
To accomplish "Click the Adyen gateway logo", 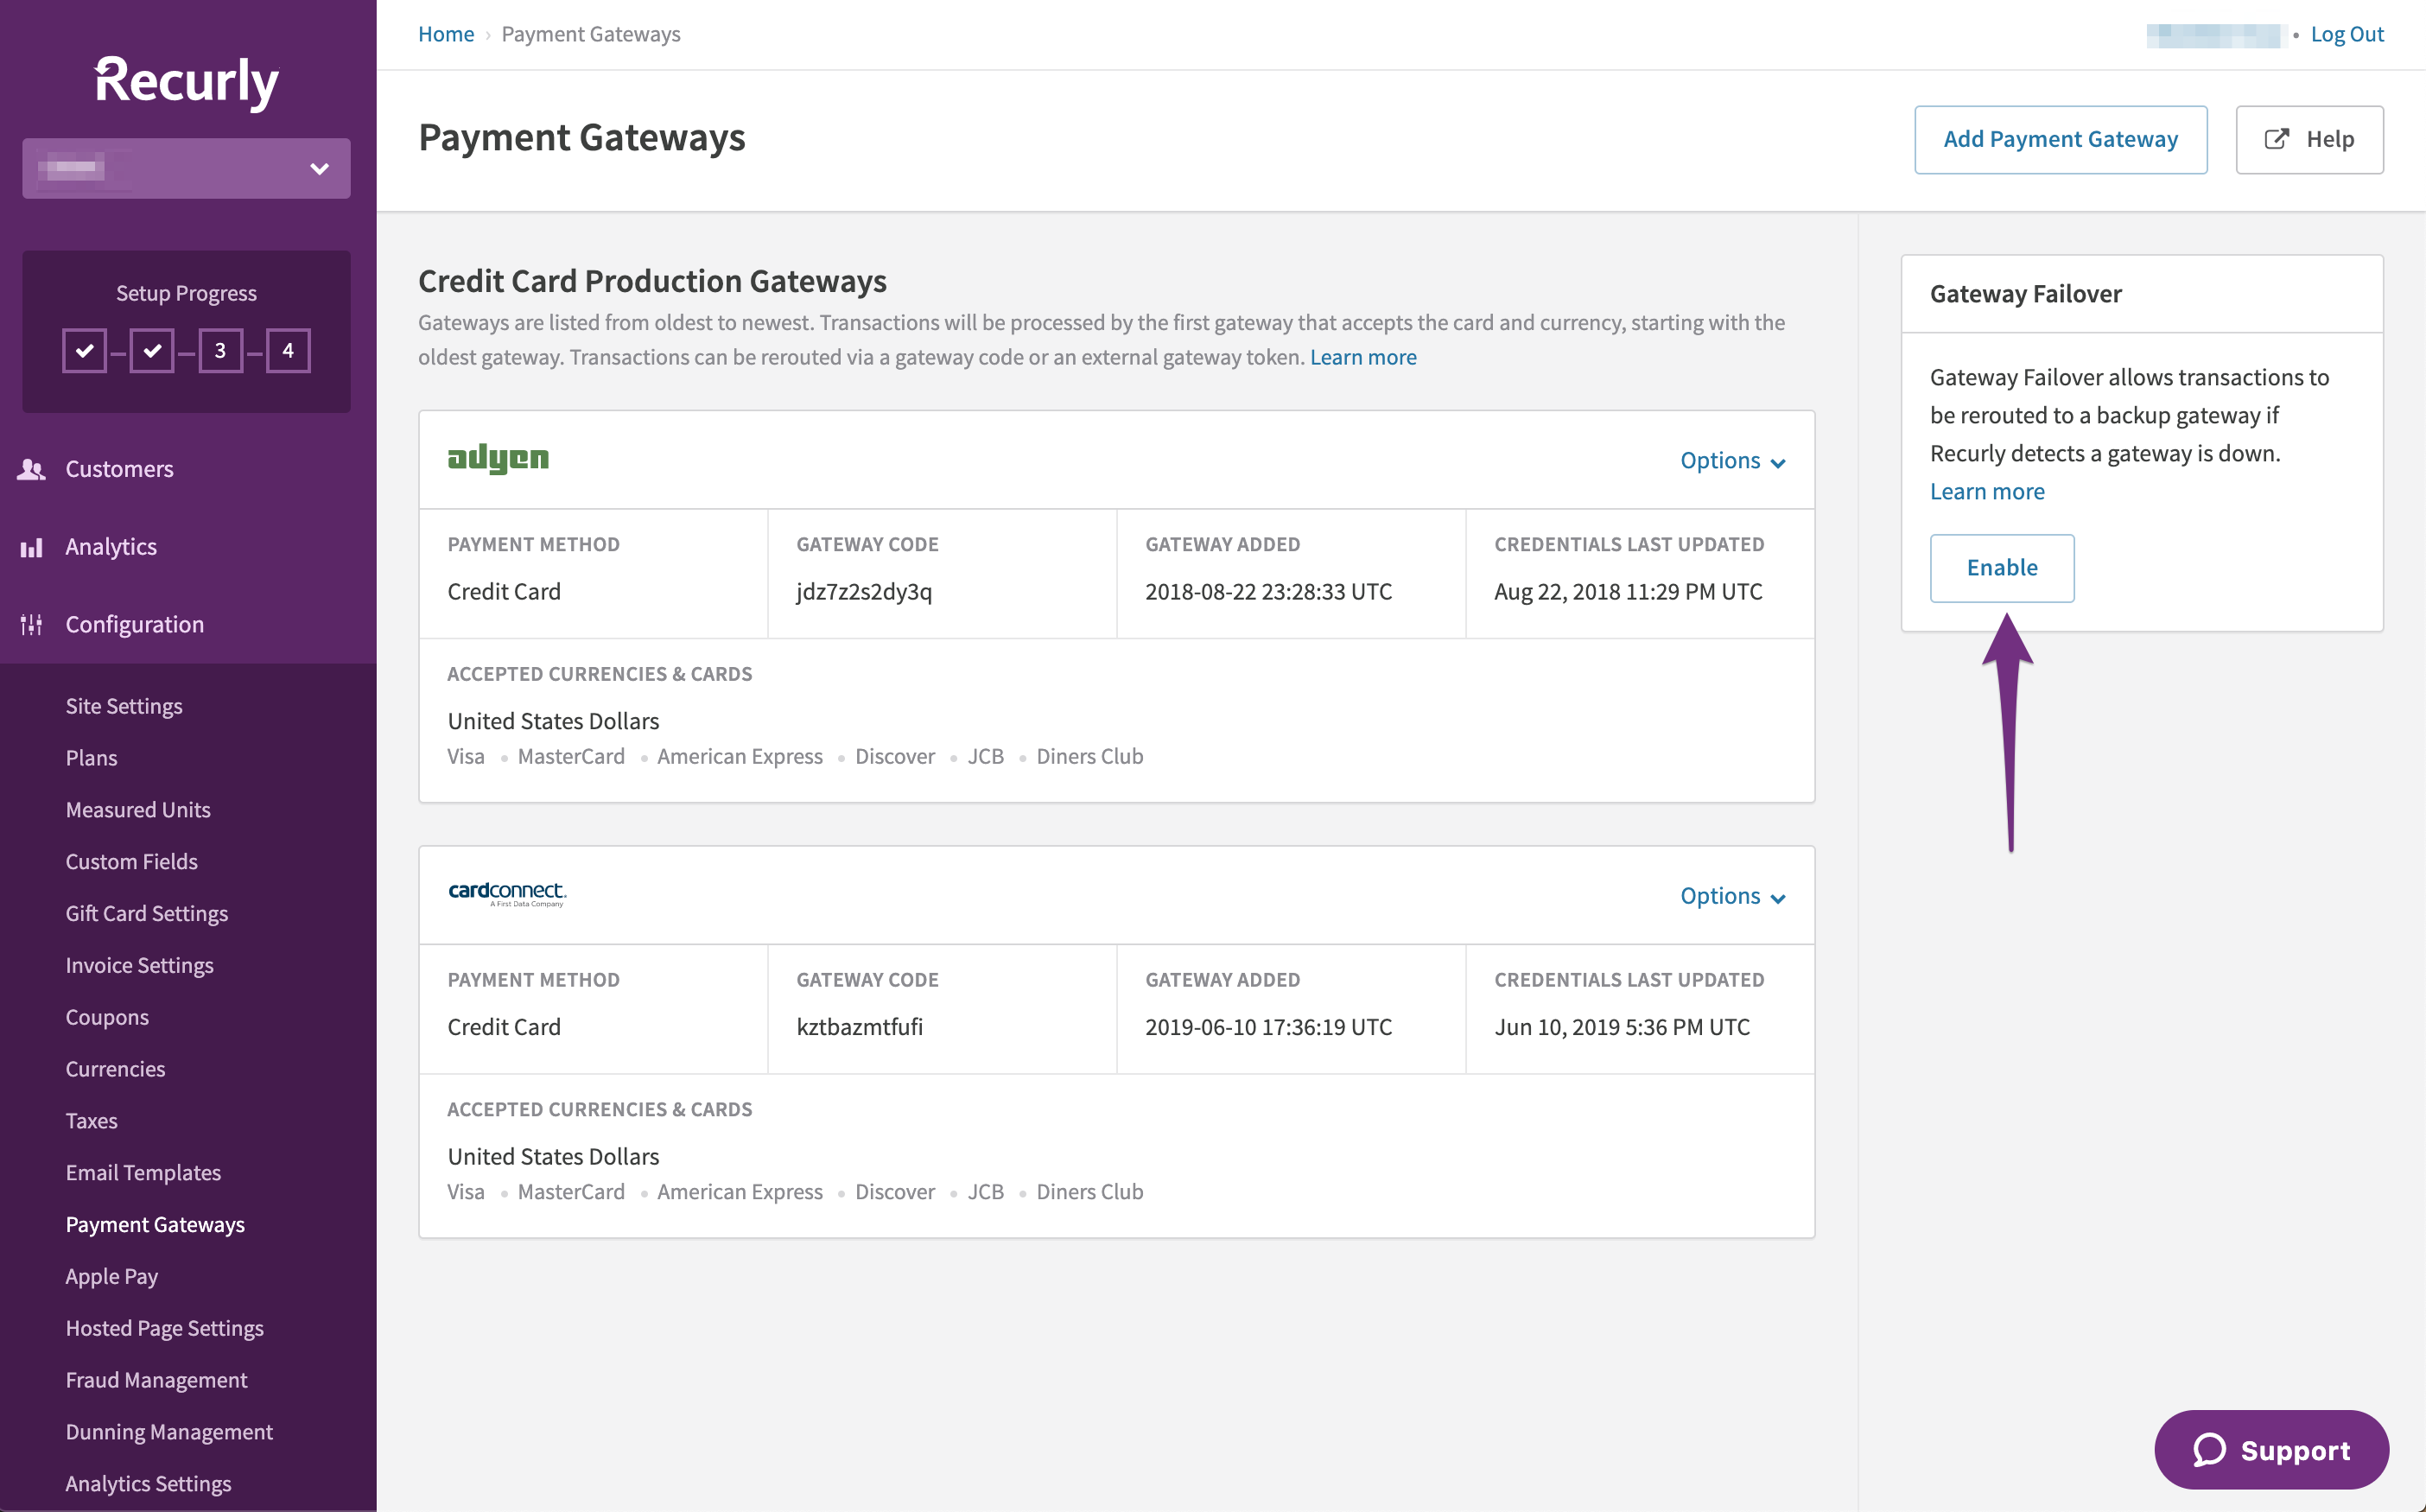I will coord(498,458).
